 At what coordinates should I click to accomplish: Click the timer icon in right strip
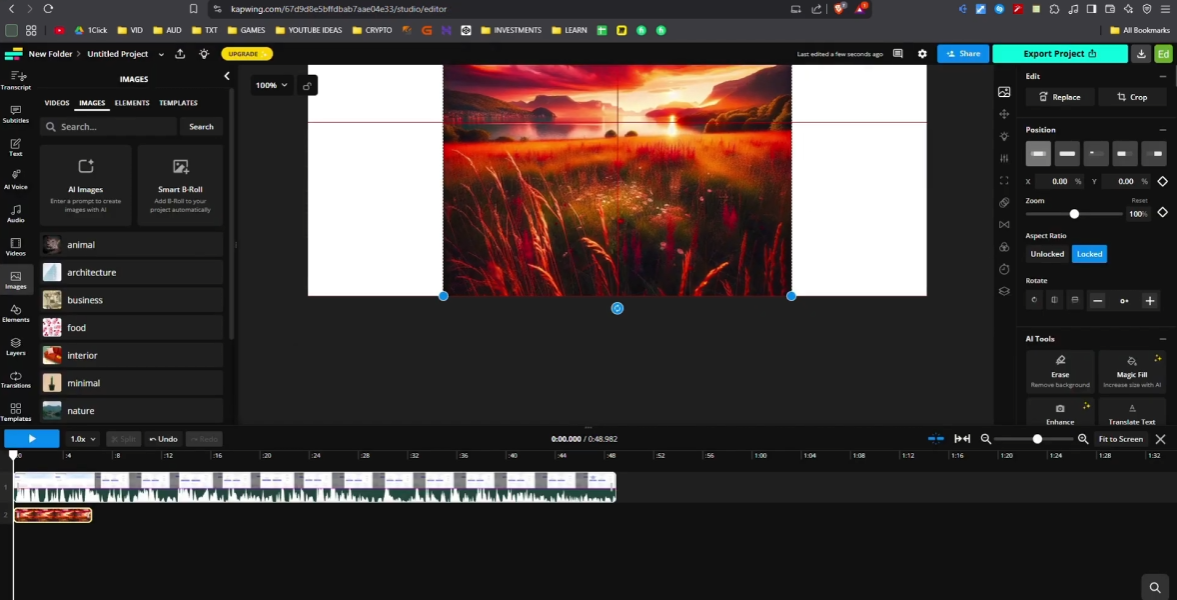1004,269
